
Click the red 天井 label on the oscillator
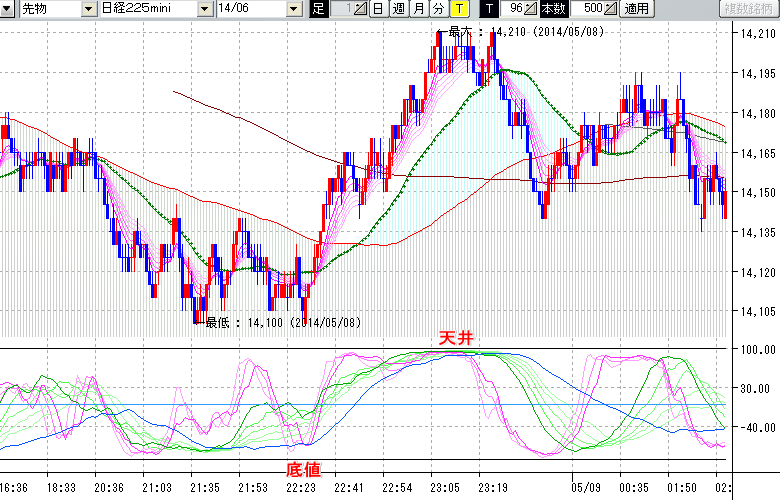(456, 340)
